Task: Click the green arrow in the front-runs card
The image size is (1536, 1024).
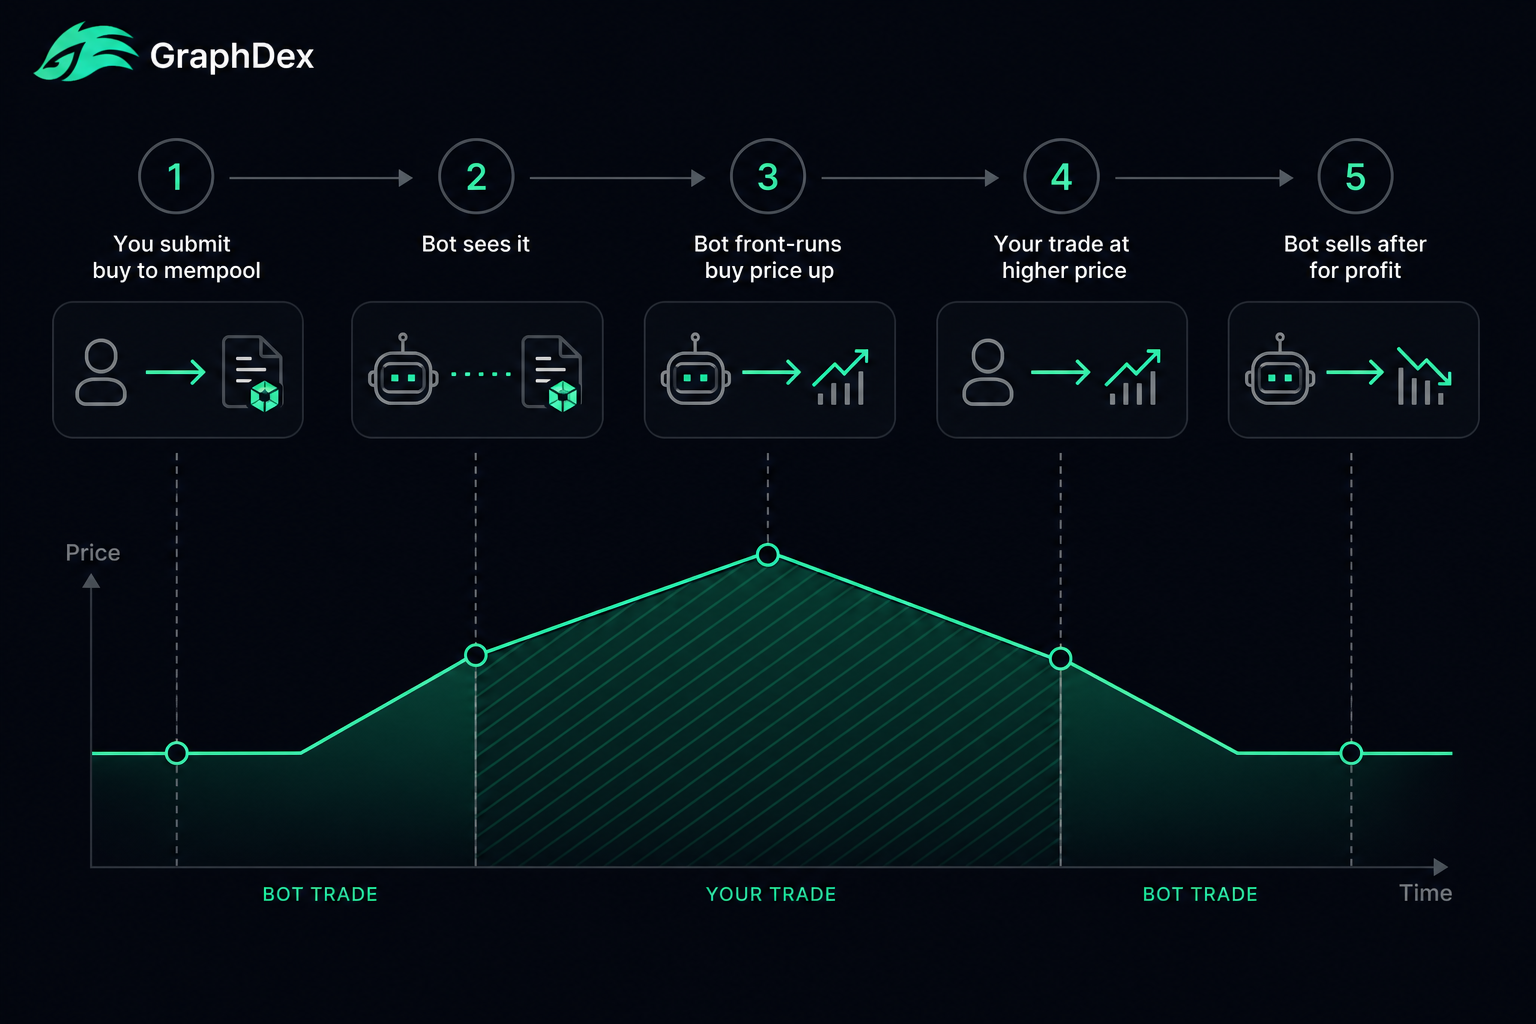Action: tap(771, 373)
